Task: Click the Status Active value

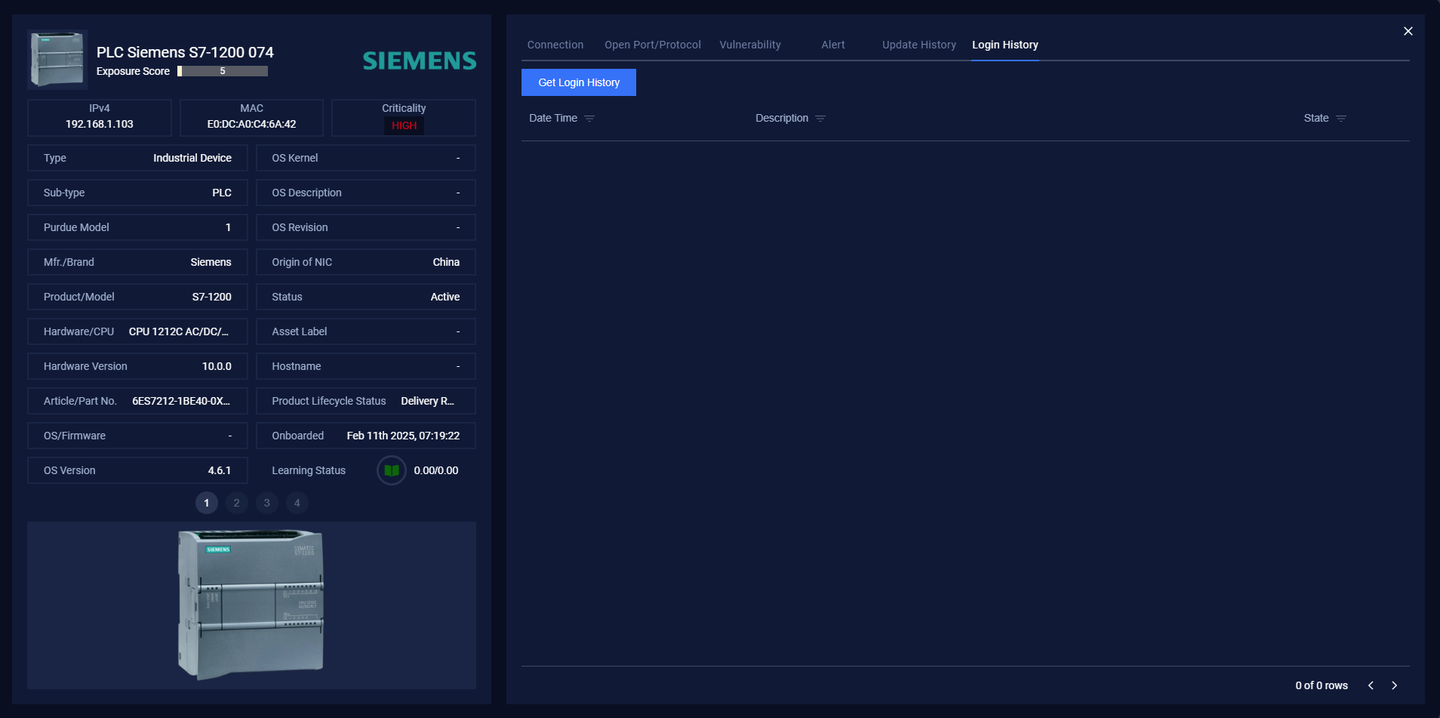Action: 445,297
